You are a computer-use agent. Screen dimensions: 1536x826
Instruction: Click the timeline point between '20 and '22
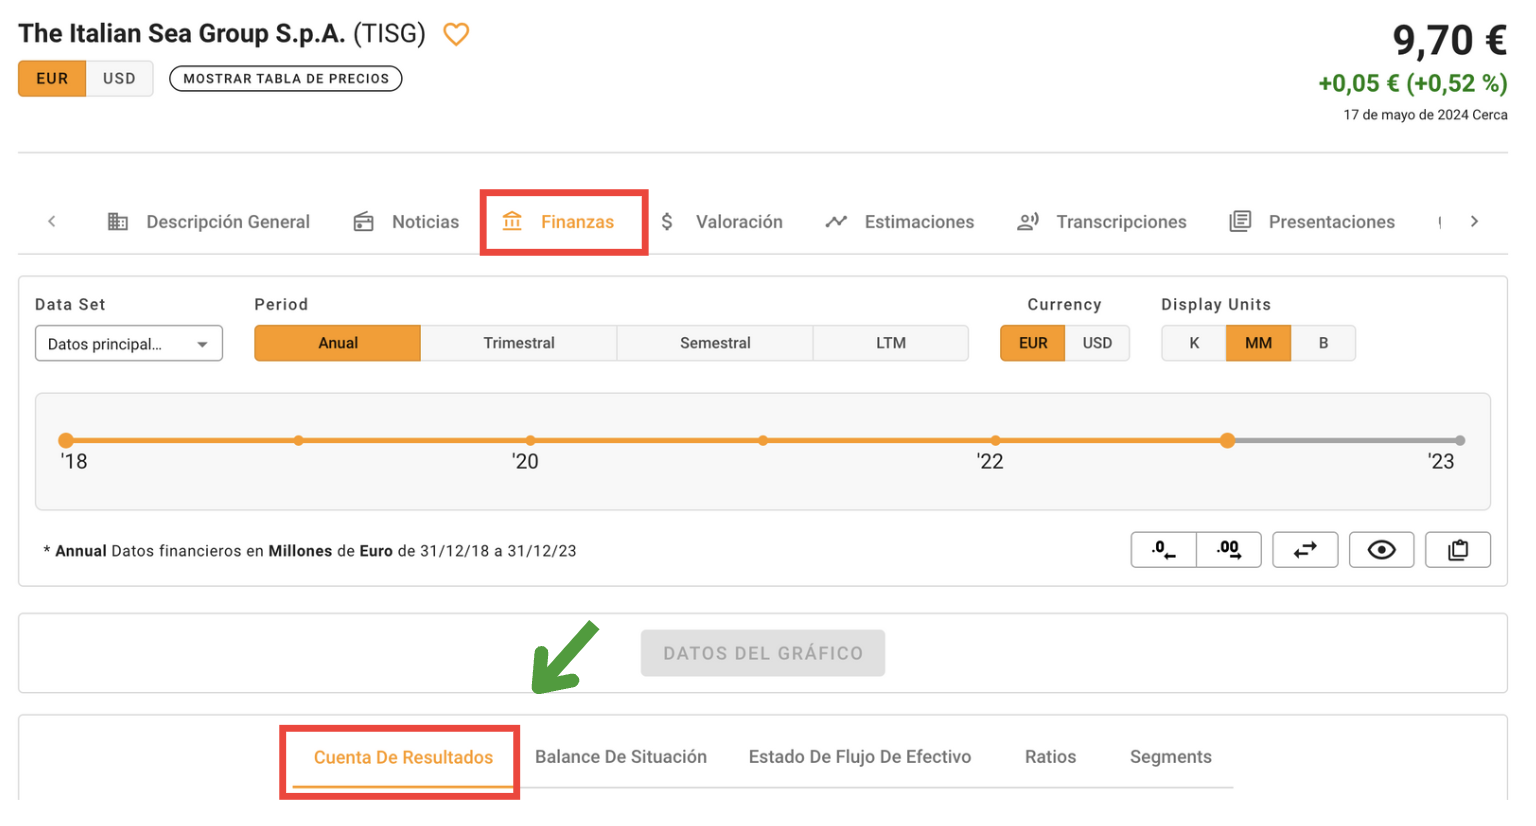(763, 440)
